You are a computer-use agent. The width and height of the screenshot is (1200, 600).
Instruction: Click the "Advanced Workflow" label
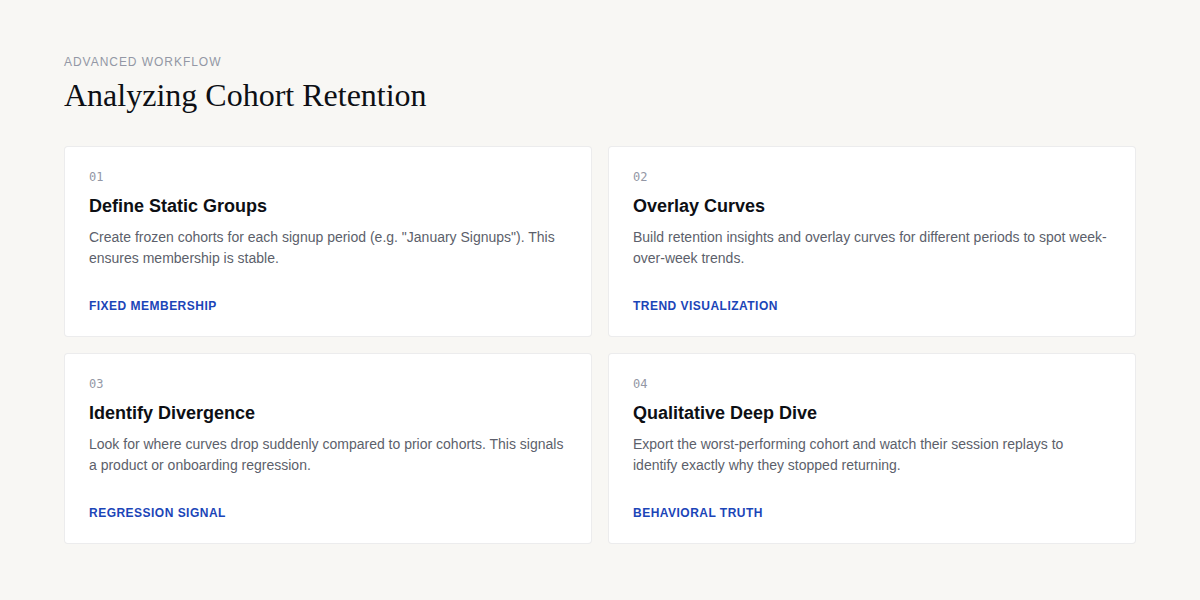click(143, 62)
